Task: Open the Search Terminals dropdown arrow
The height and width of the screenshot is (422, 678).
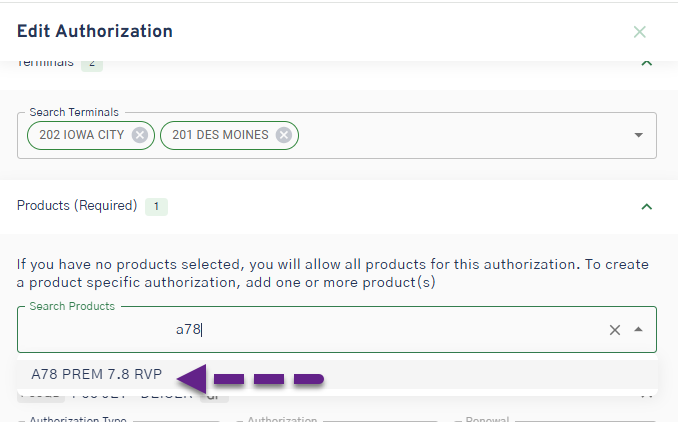Action: coord(639,136)
